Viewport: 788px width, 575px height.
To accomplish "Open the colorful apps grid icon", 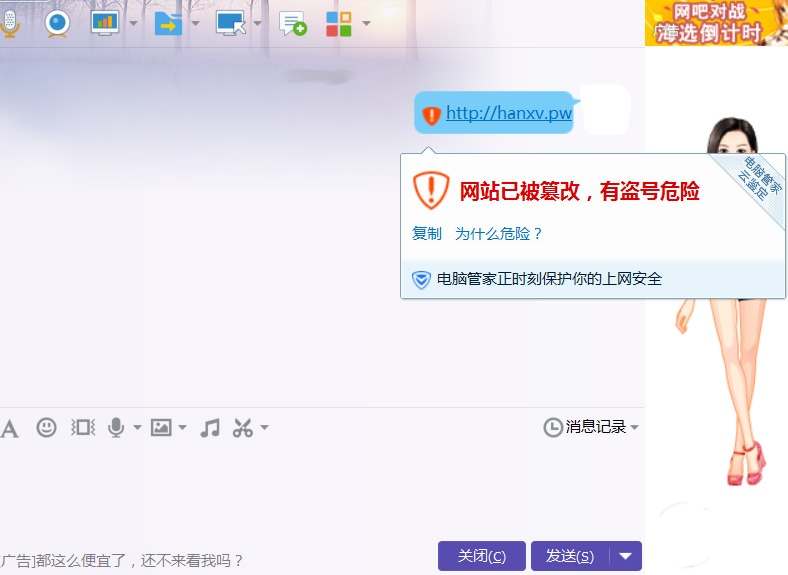I will (x=339, y=23).
